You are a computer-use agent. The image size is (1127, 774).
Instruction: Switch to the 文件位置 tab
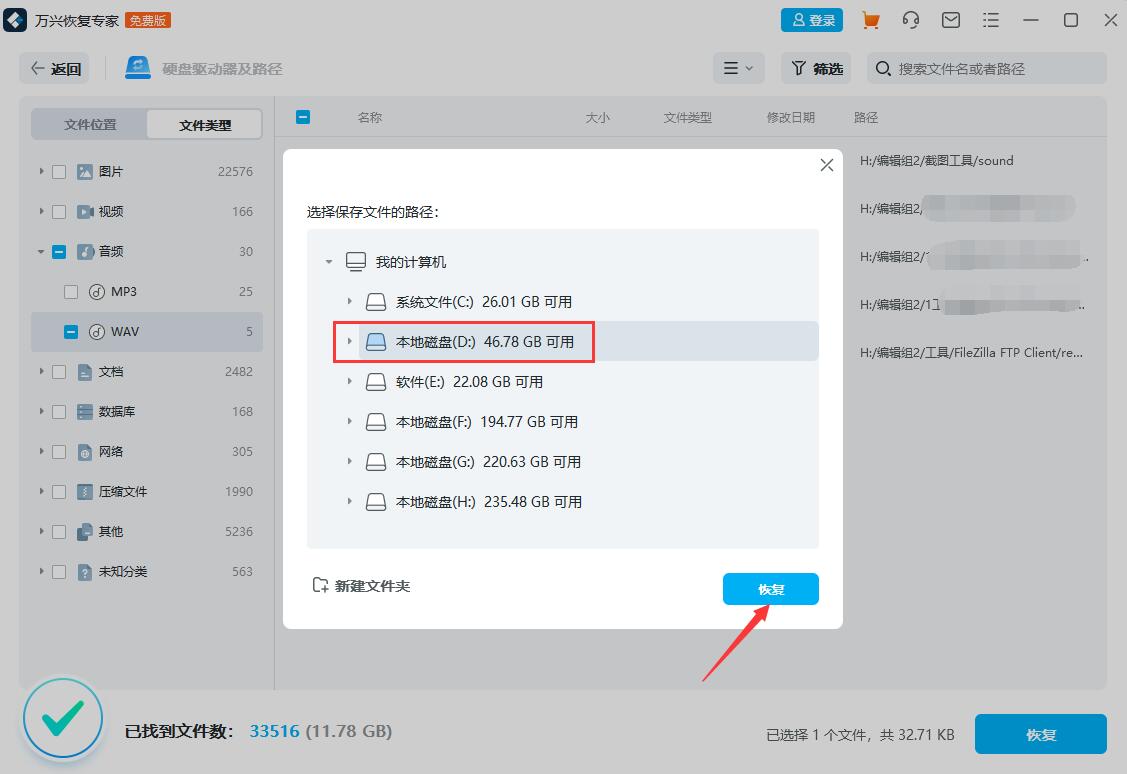point(90,125)
